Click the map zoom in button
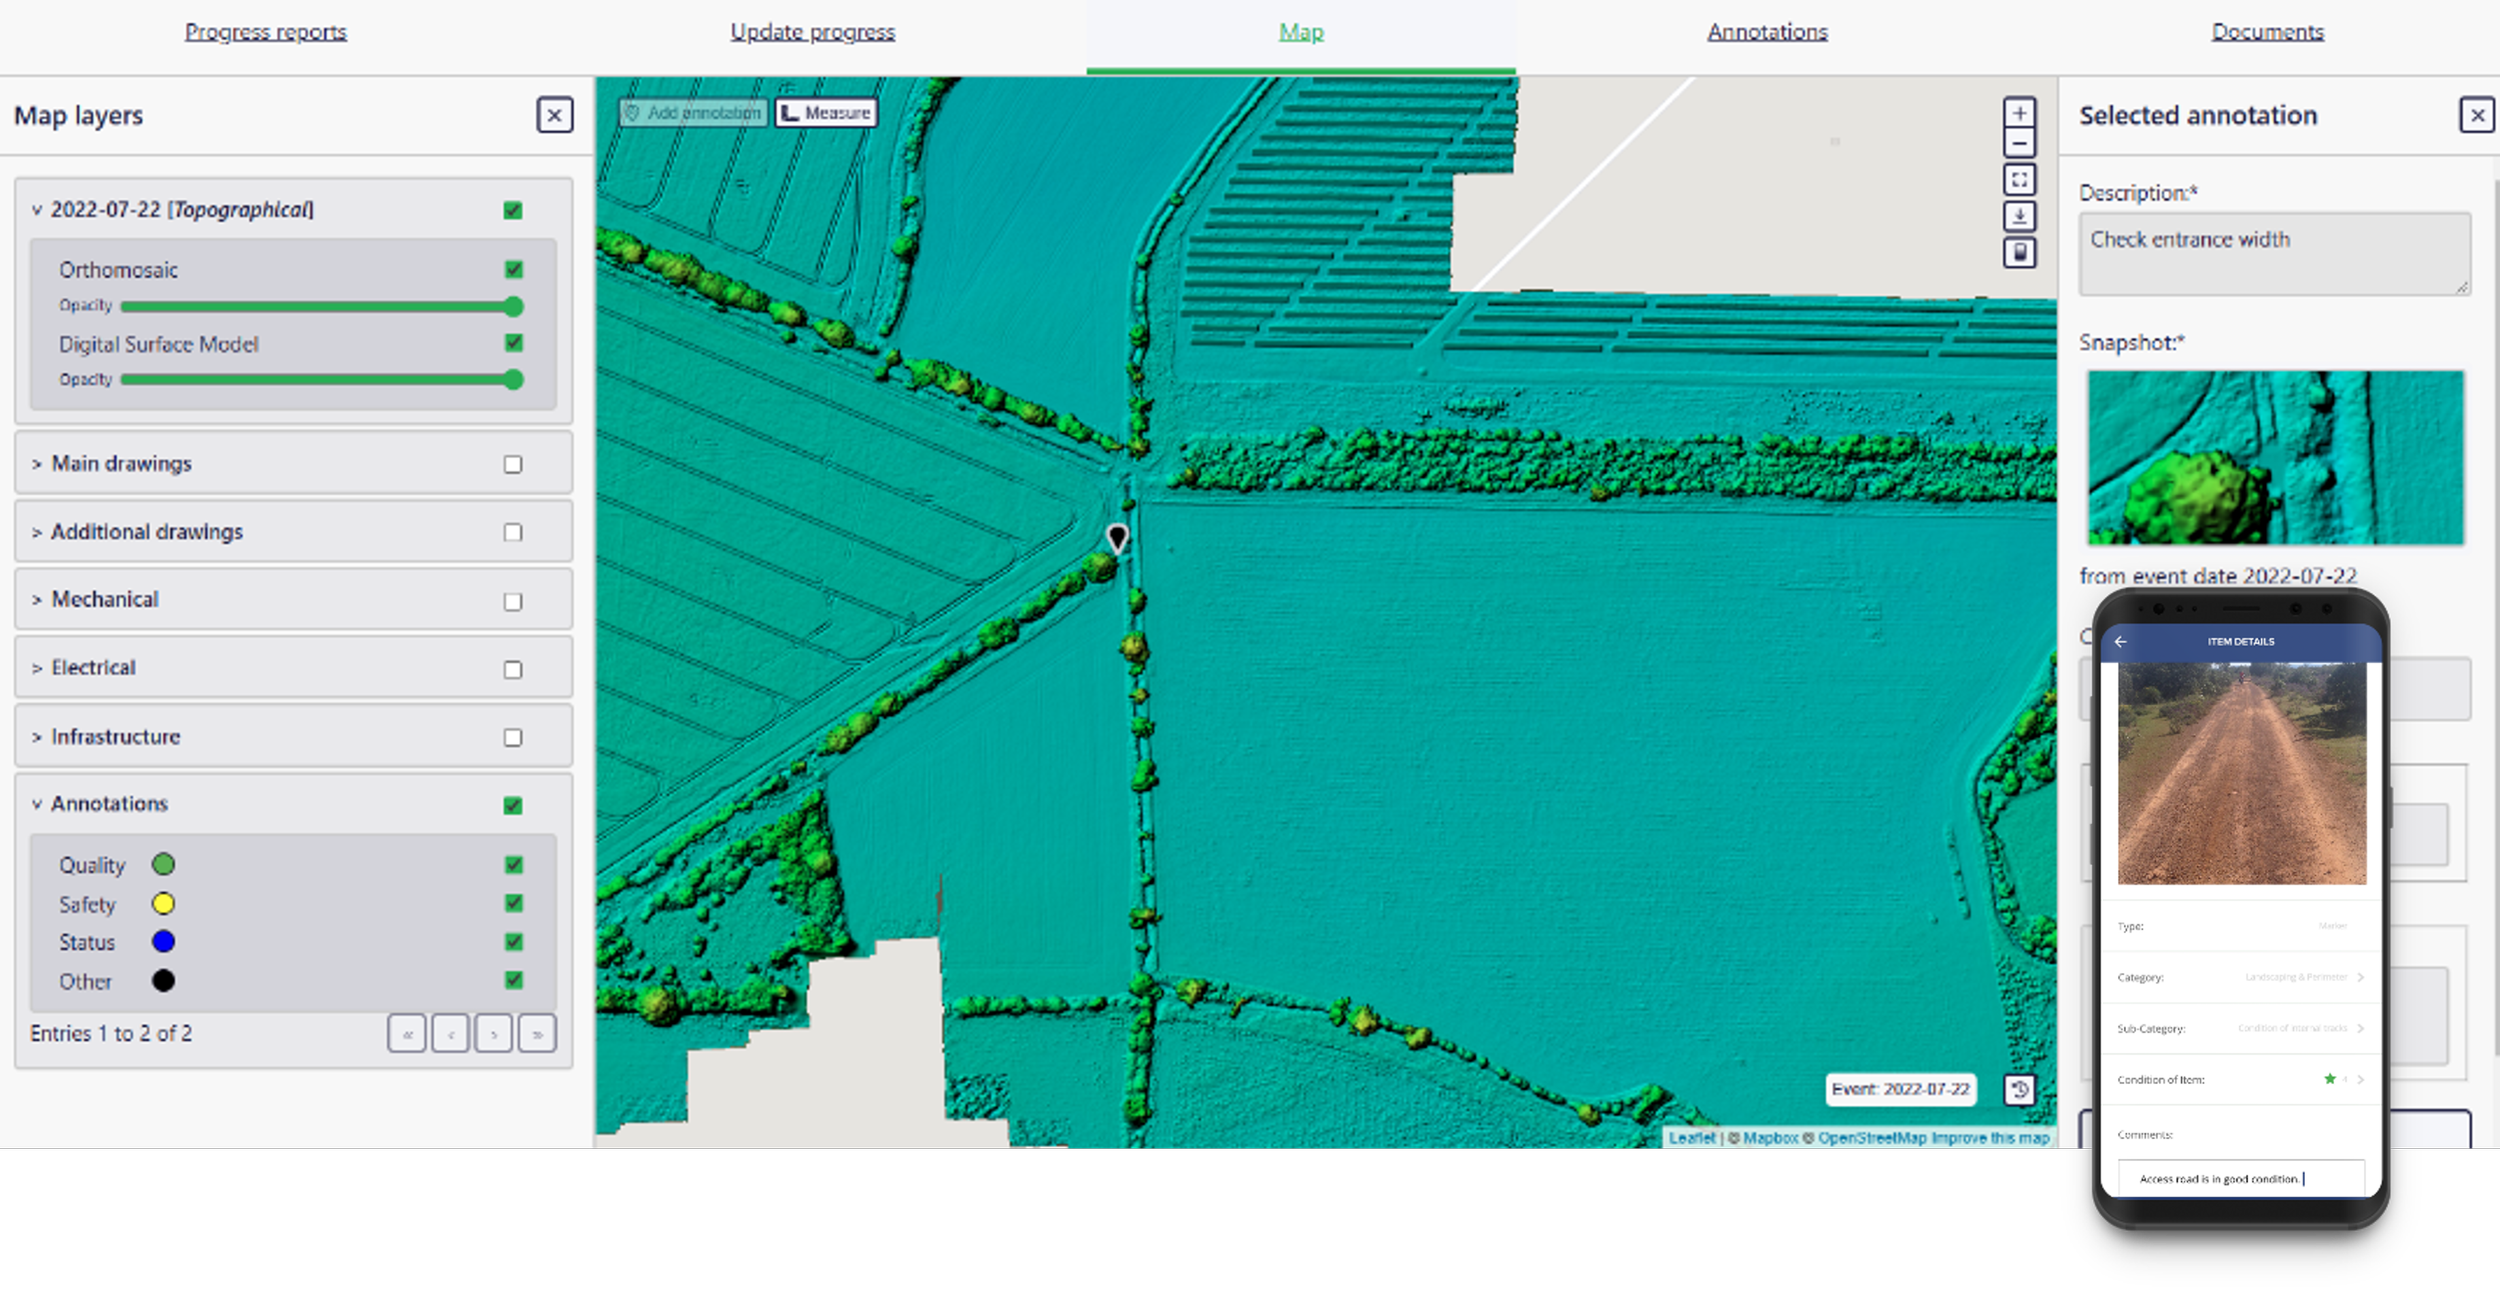 [2019, 113]
